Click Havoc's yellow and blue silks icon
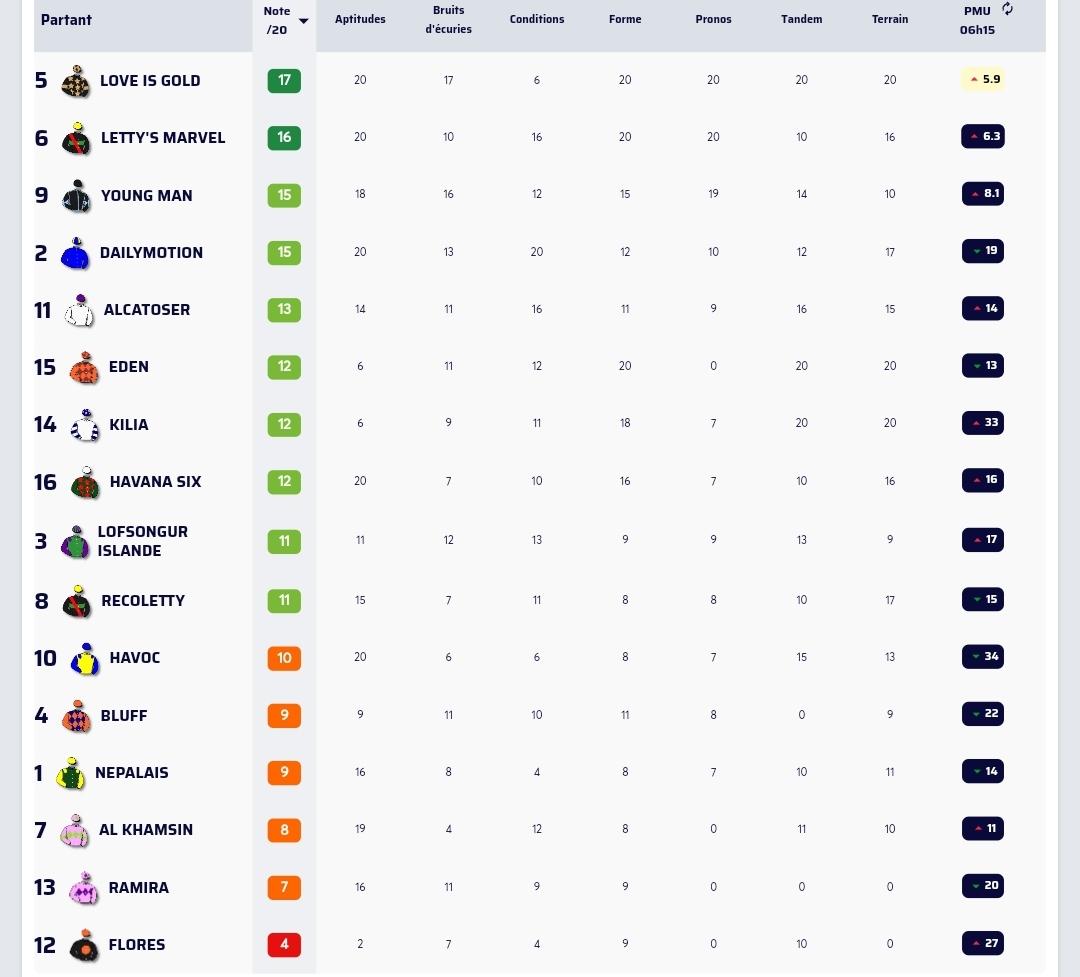The image size is (1080, 977). pyautogui.click(x=85, y=659)
